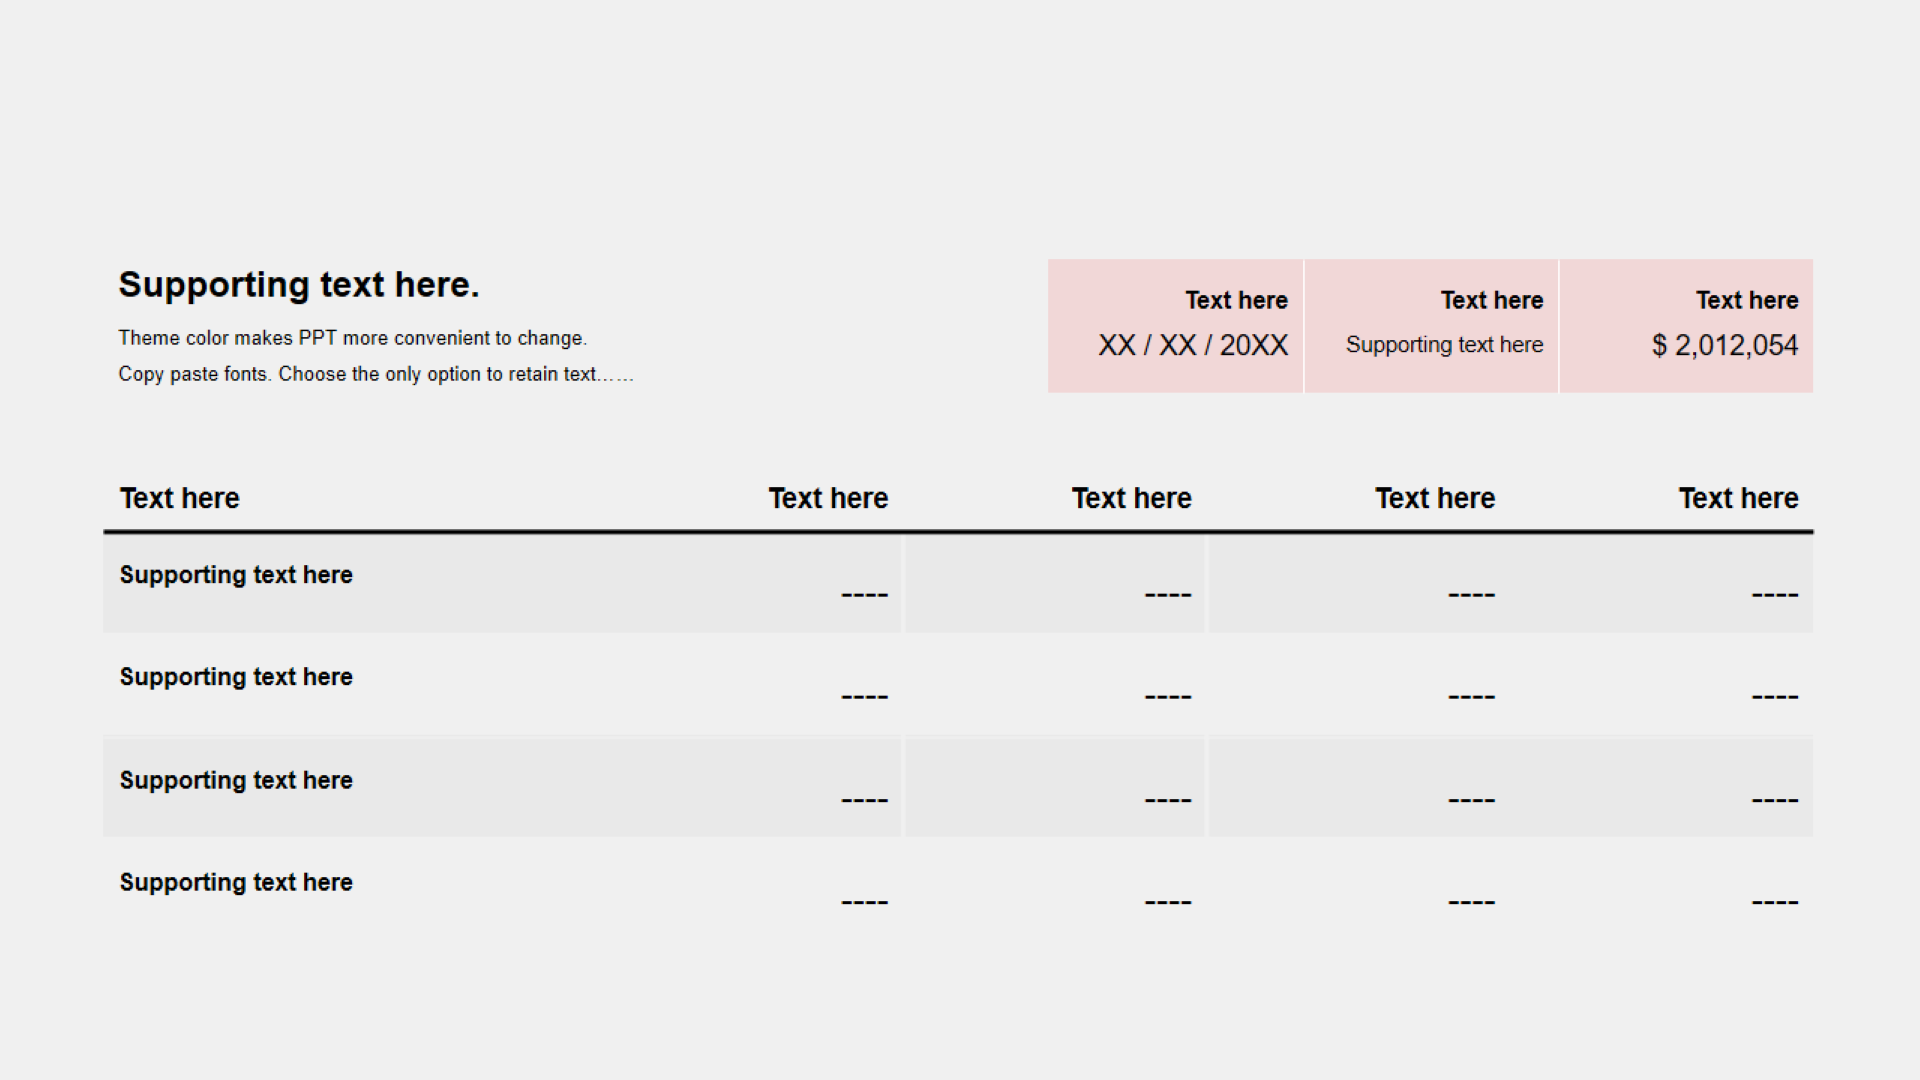Select 'Supporting text here' inside the pink card
The width and height of the screenshot is (1920, 1080).
pos(1444,345)
